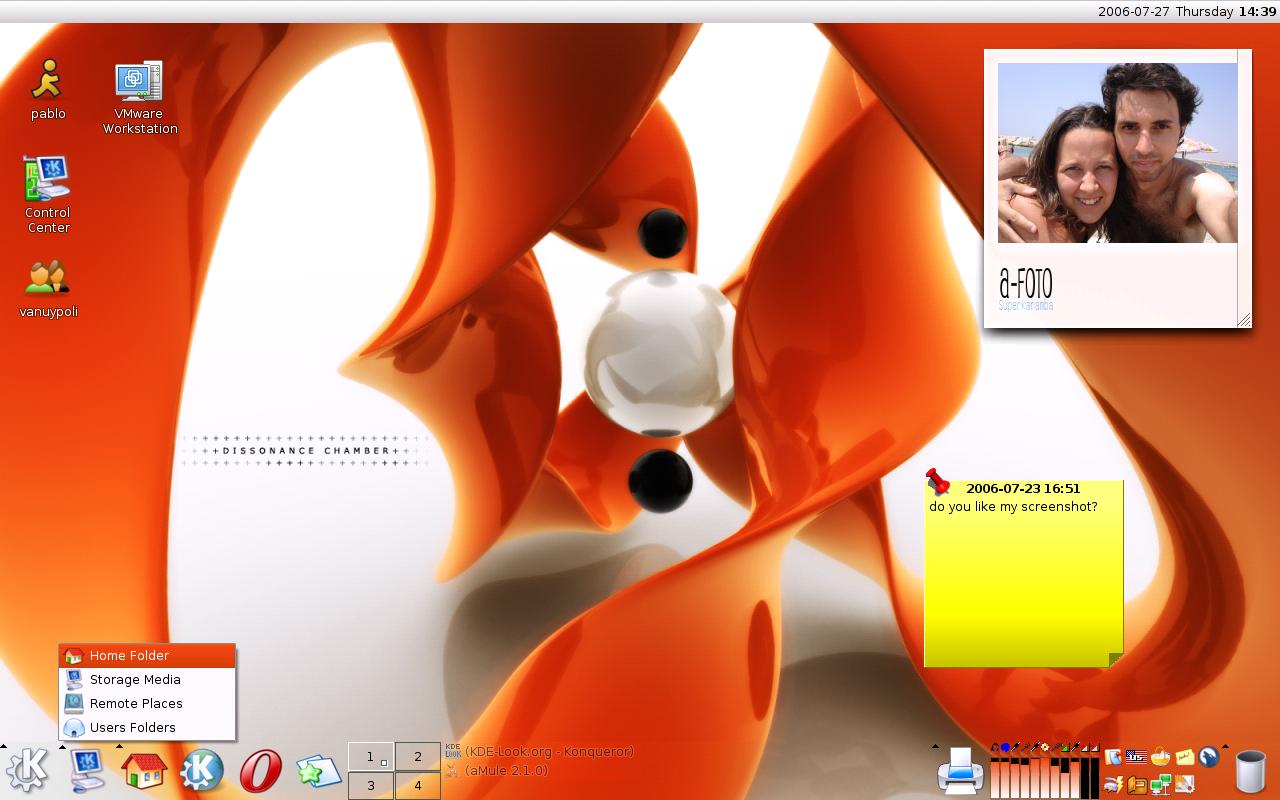Adjust the headphone channel mixer slider
This screenshot has height=800, width=1280.
(x=995, y=777)
